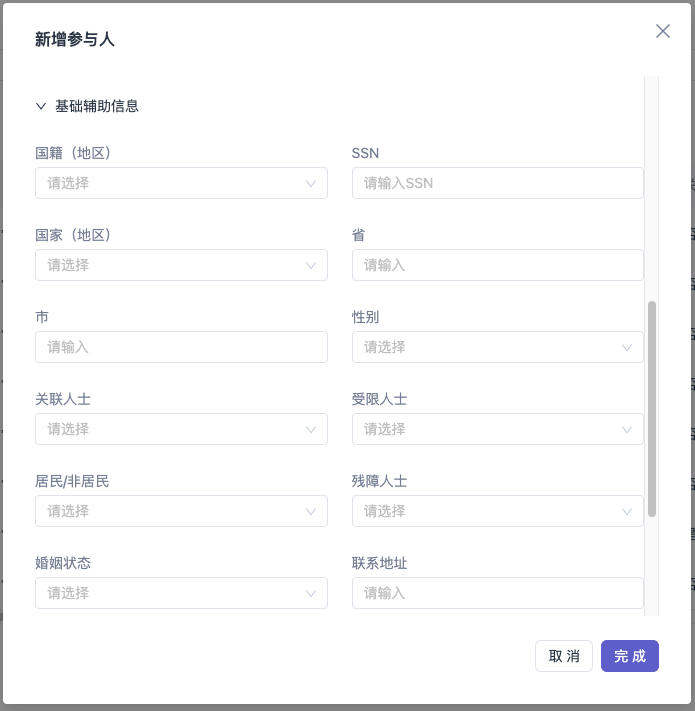This screenshot has width=695, height=711.
Task: Open the 性别 dropdown
Action: pos(498,347)
